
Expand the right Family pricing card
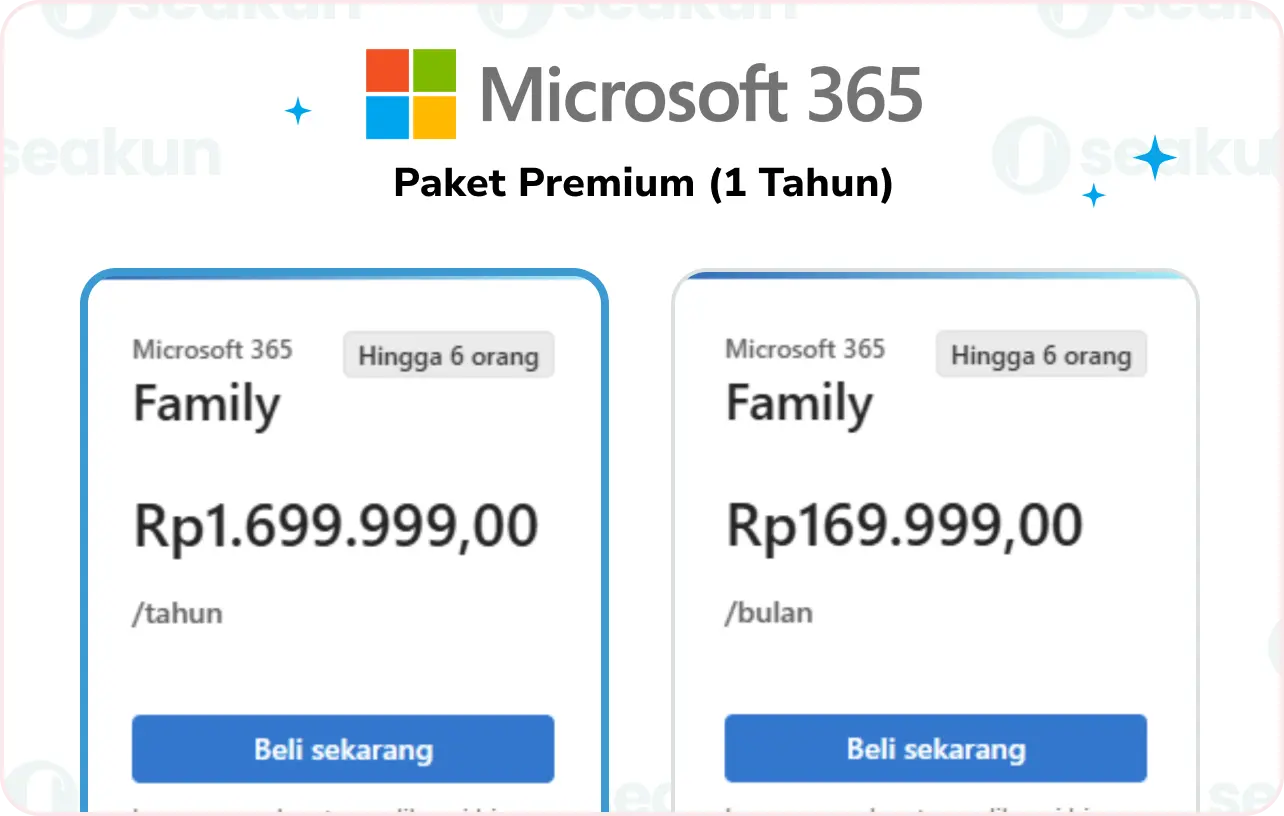(935, 540)
